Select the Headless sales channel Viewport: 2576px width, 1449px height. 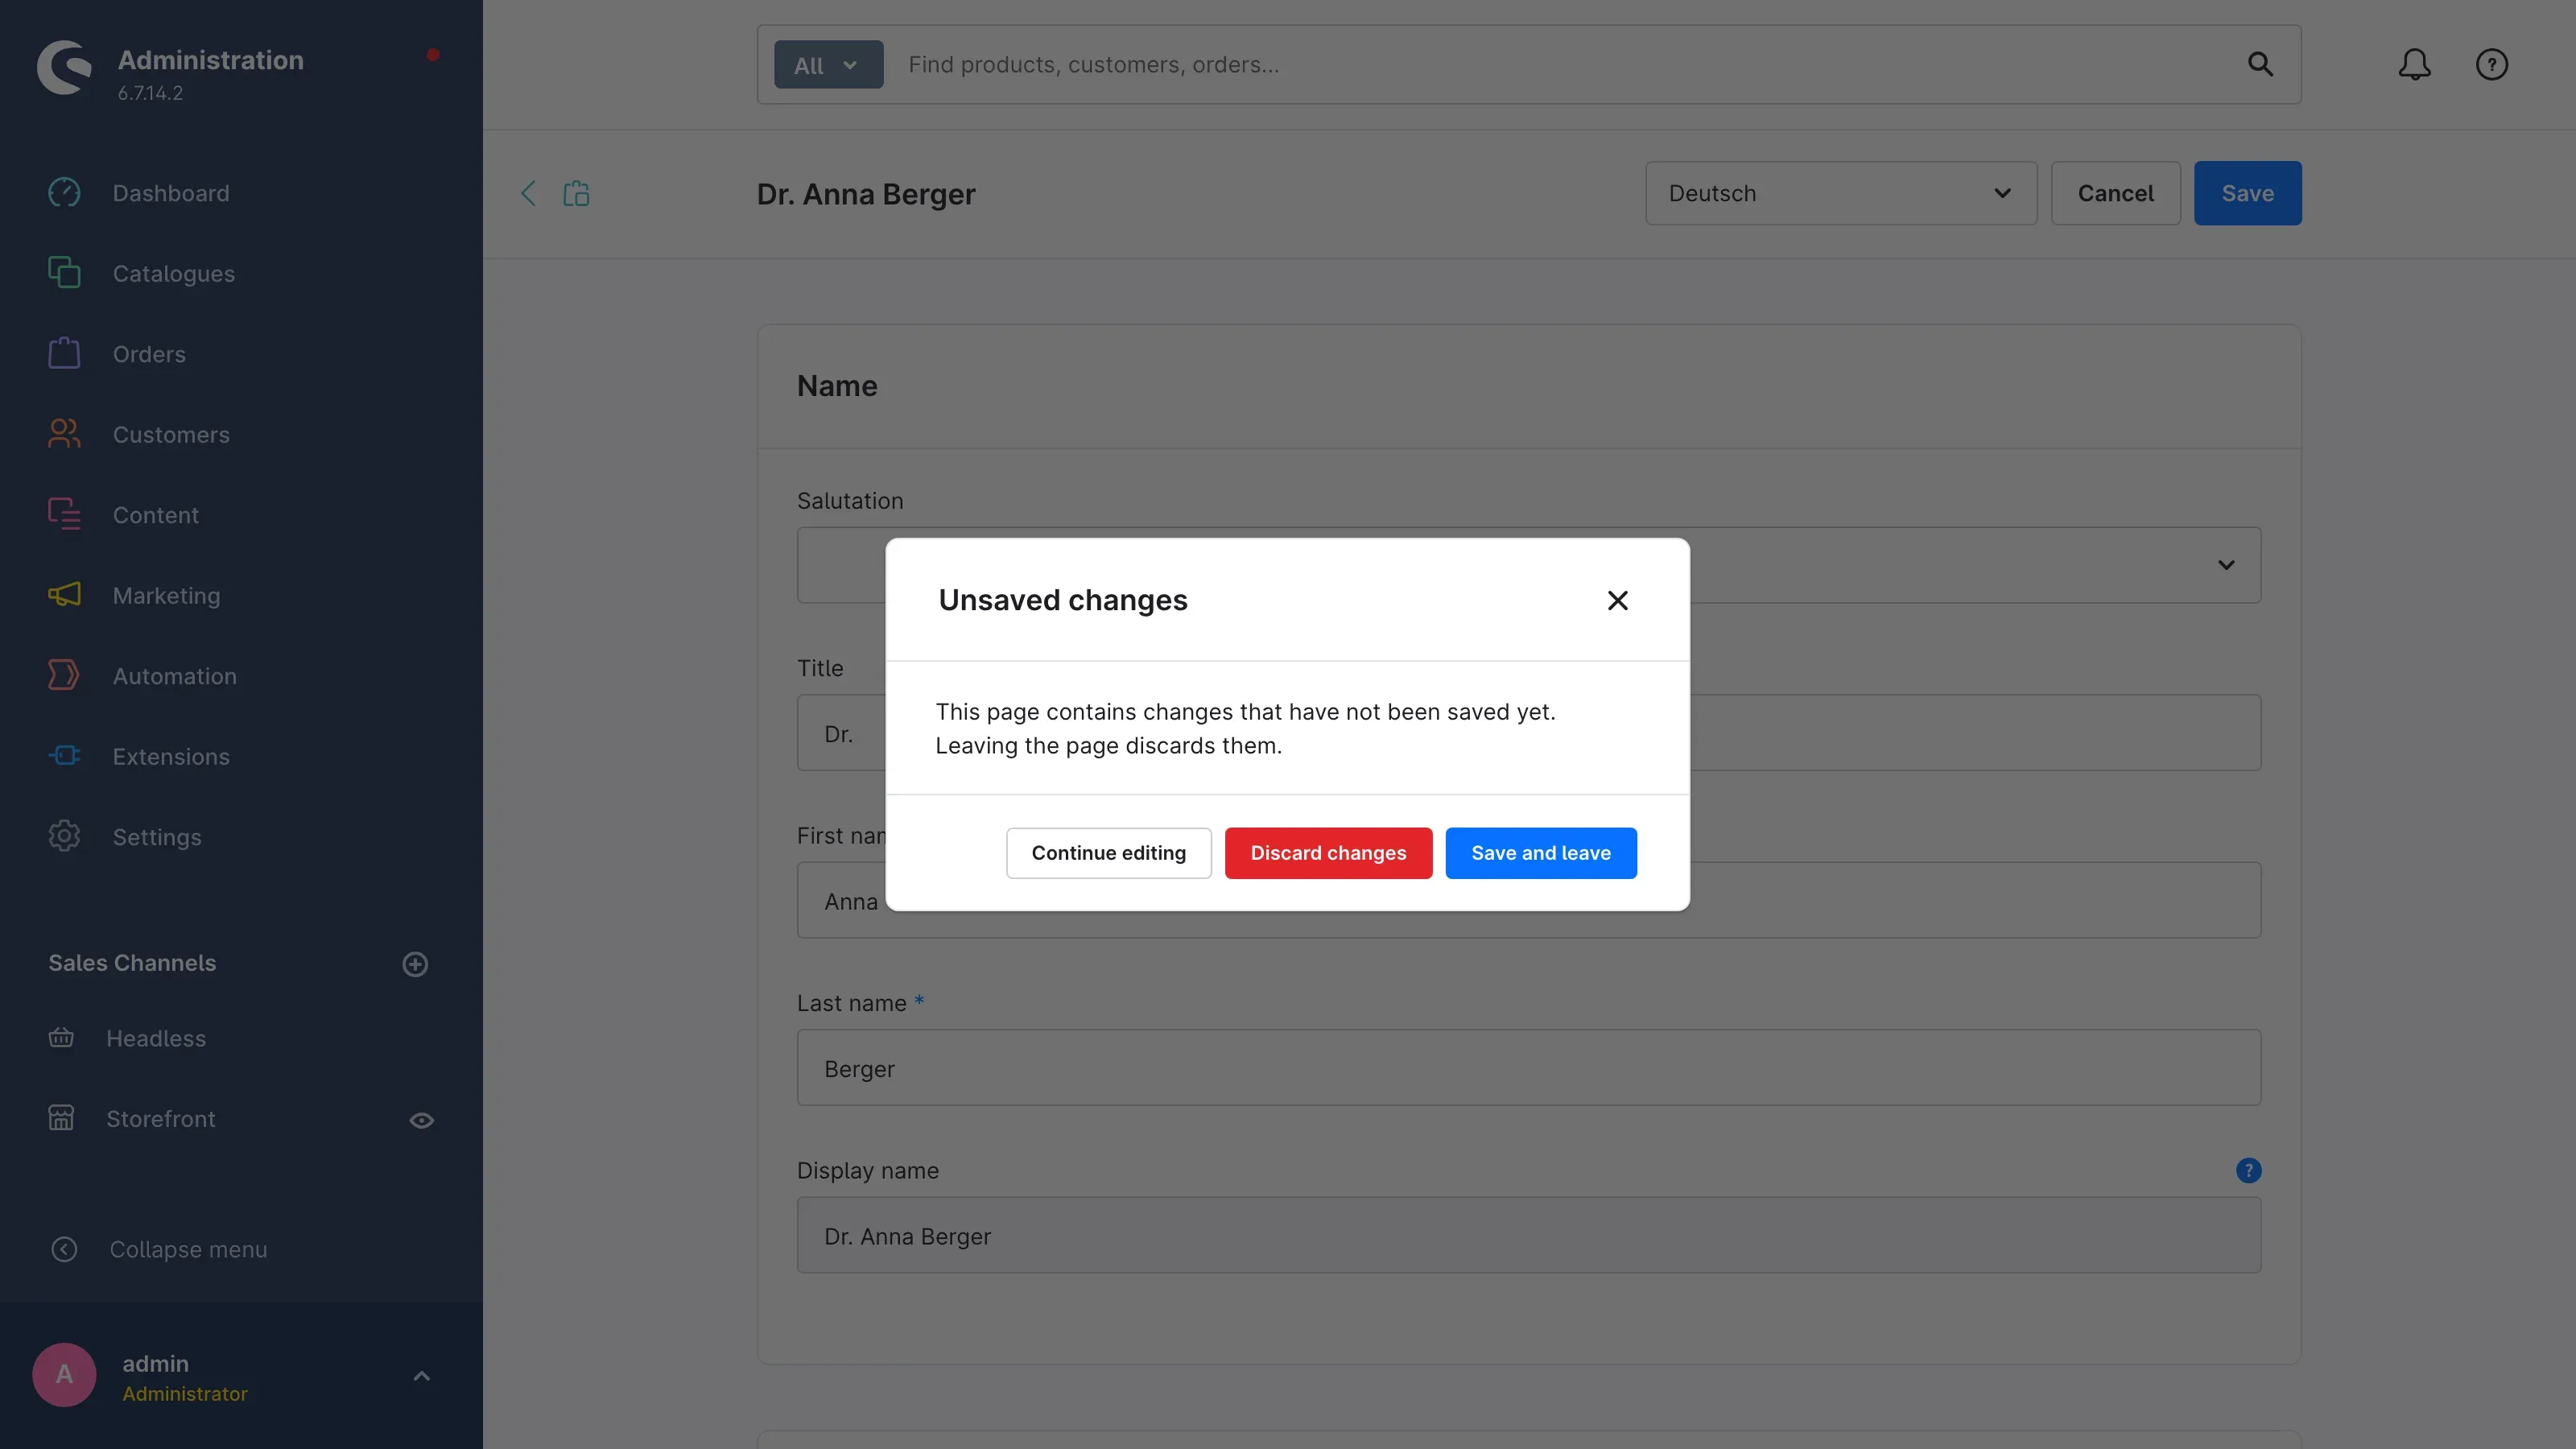click(156, 1038)
